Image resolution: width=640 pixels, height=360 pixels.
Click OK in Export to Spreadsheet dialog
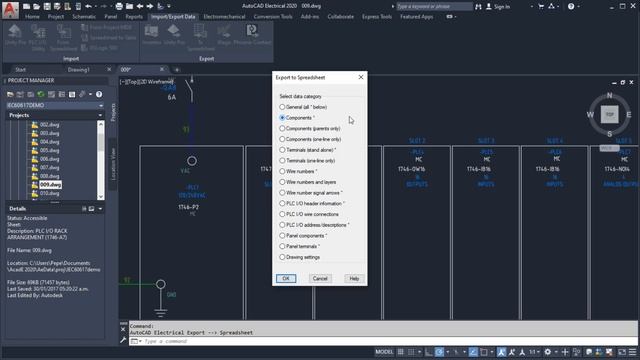click(286, 278)
